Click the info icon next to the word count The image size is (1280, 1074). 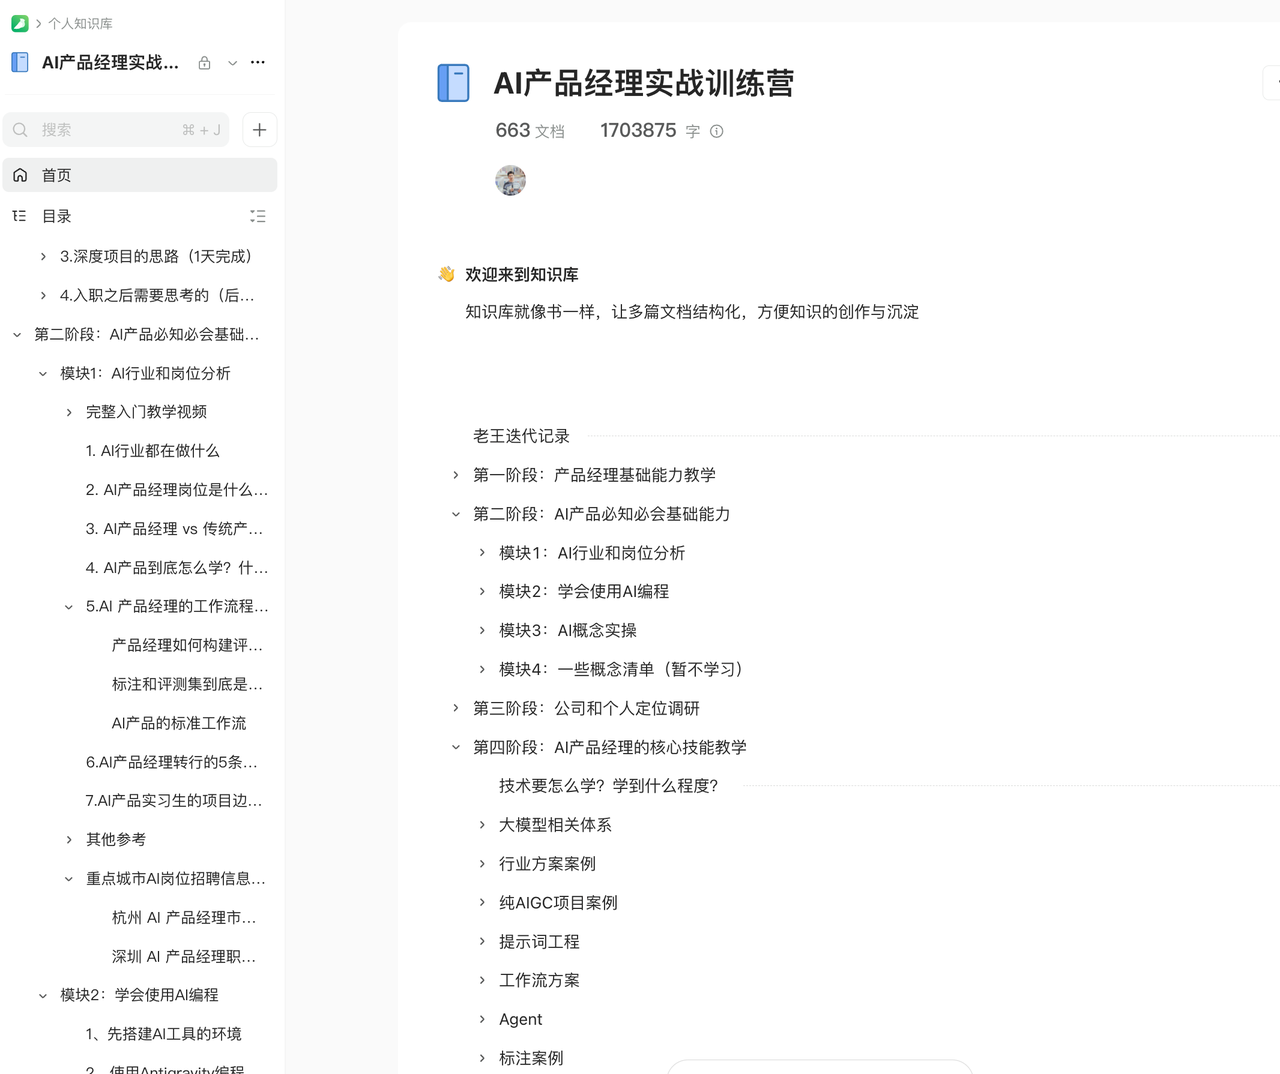[716, 130]
